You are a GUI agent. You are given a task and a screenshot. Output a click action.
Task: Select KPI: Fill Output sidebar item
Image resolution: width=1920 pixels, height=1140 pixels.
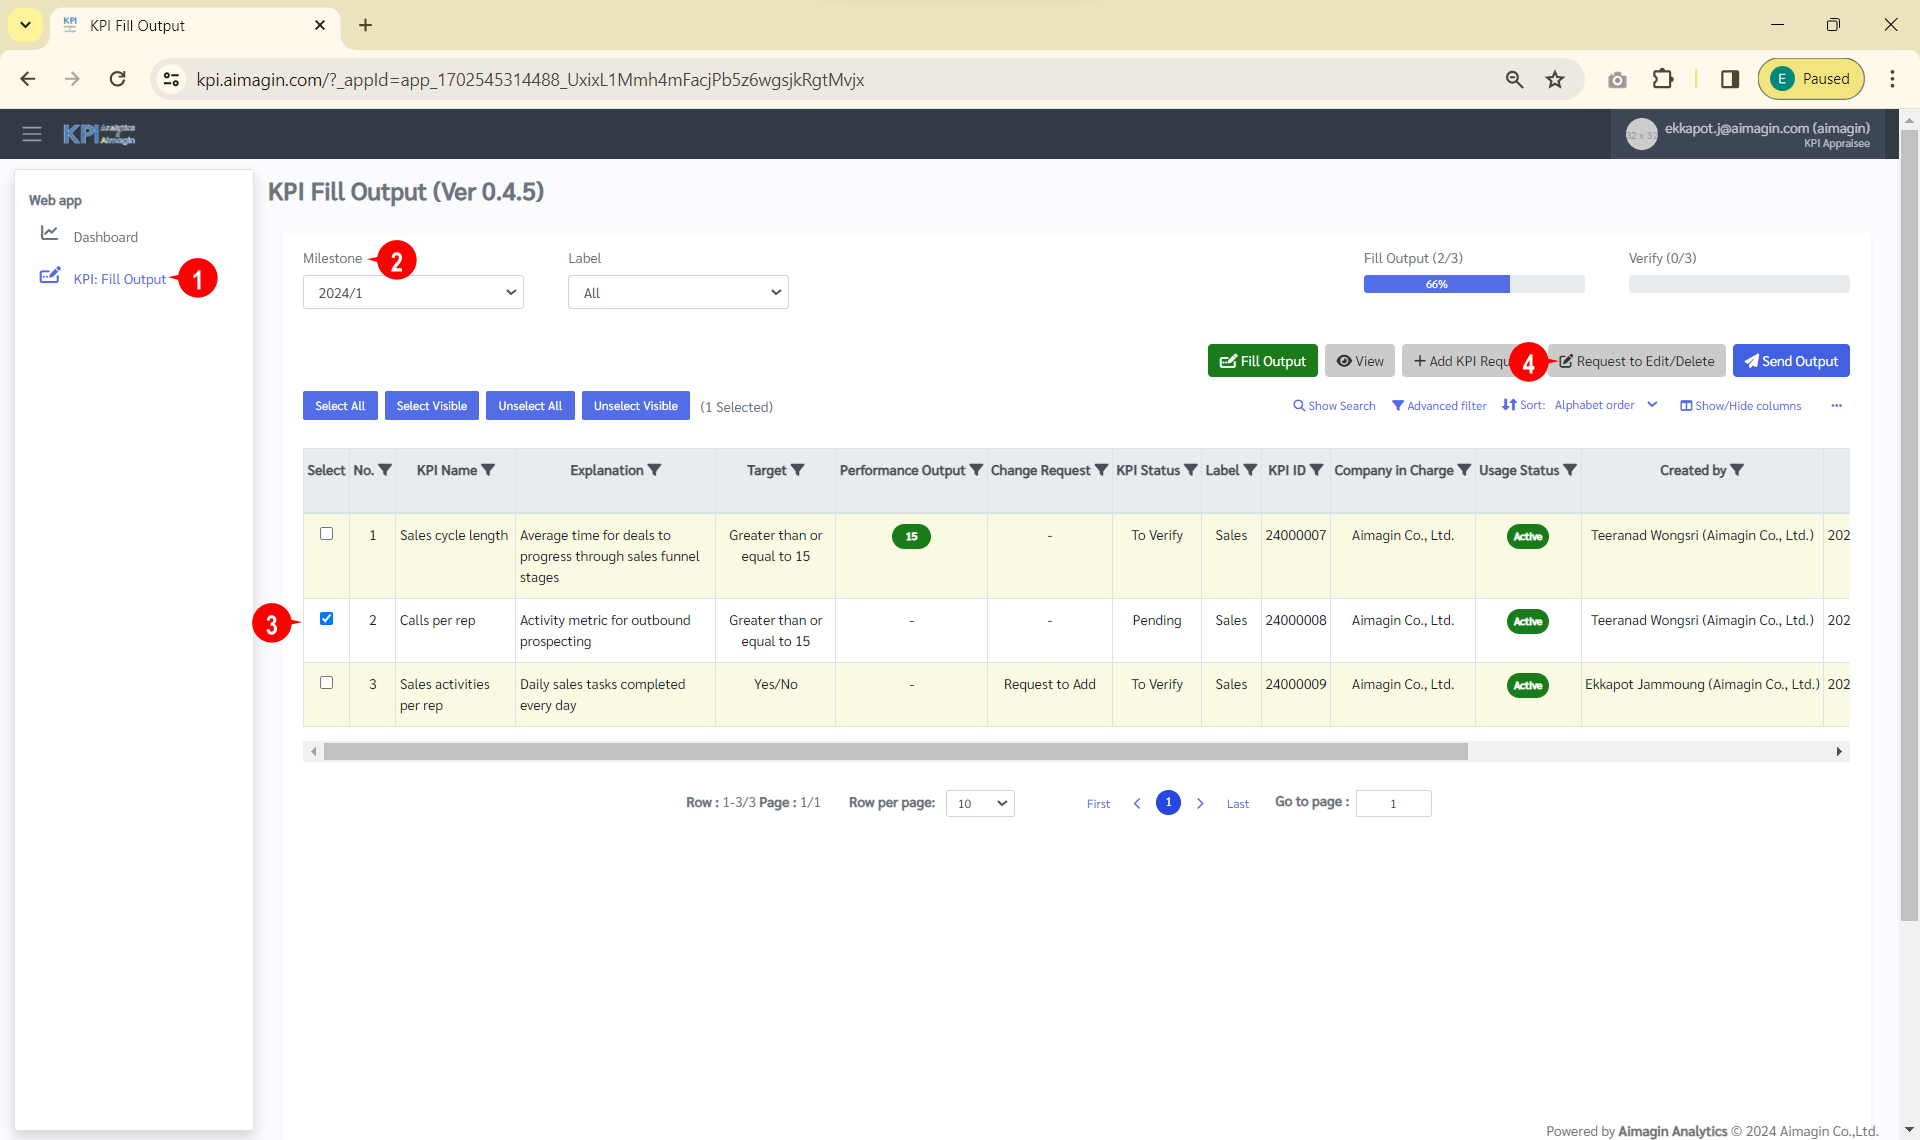pos(119,279)
